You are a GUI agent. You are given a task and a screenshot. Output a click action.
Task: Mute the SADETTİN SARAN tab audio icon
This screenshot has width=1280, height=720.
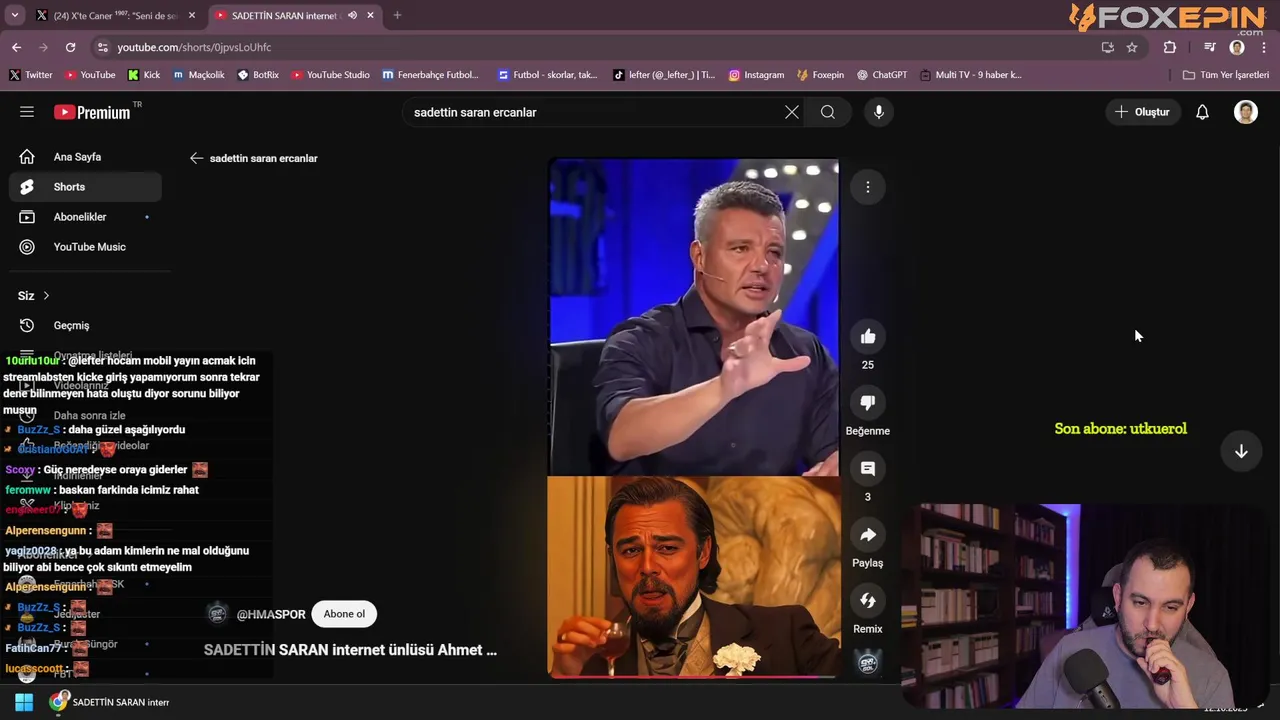tap(352, 15)
